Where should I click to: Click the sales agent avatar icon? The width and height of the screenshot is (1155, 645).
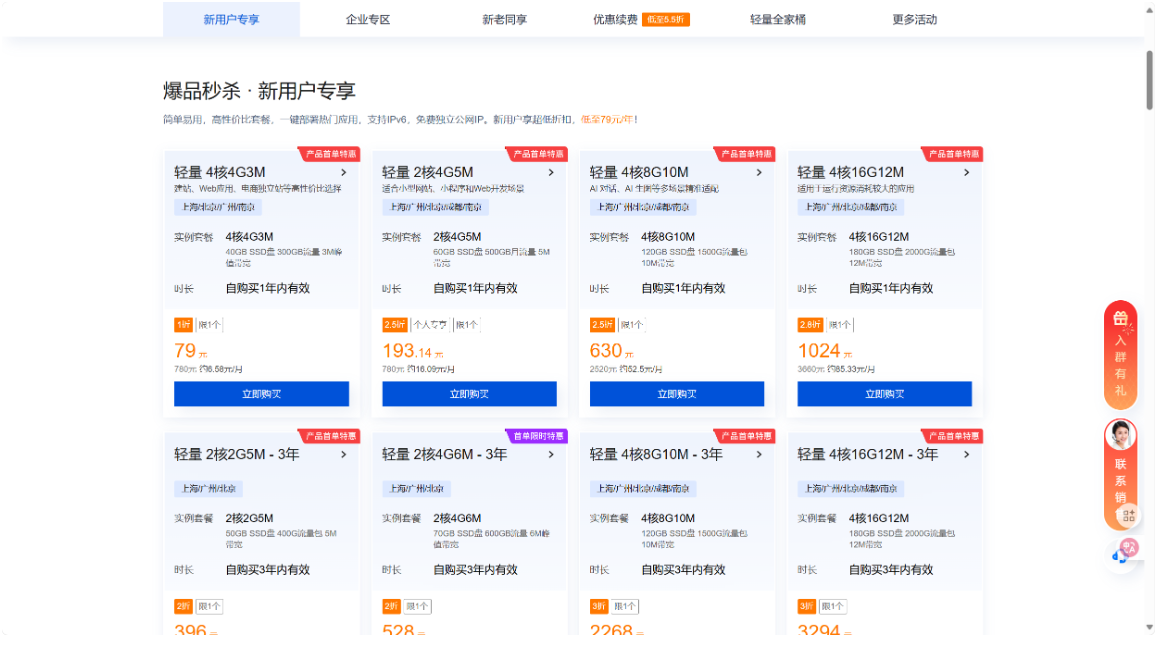[1120, 436]
